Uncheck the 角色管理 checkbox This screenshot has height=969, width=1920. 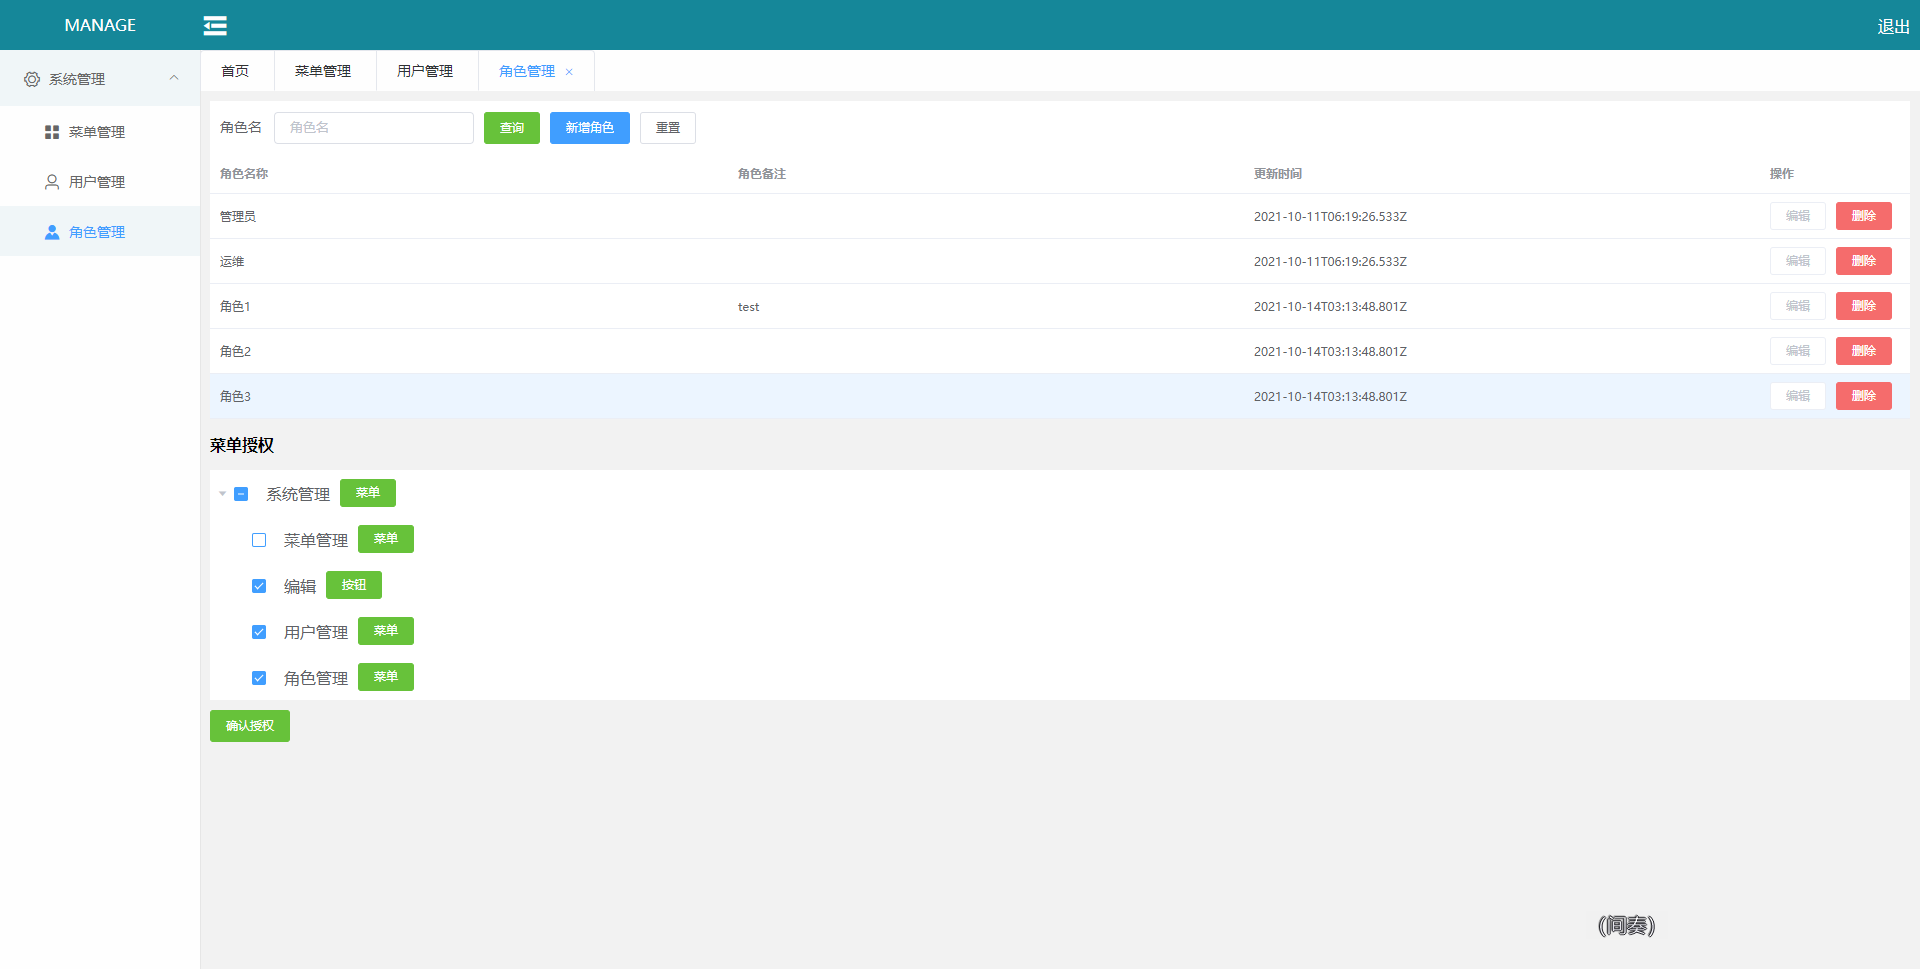(259, 678)
